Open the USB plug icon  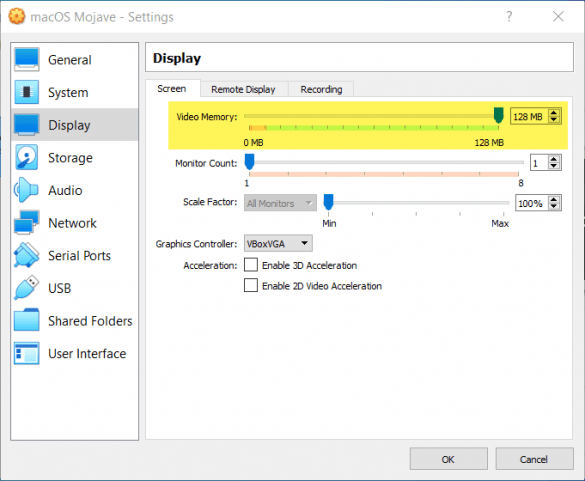26,288
